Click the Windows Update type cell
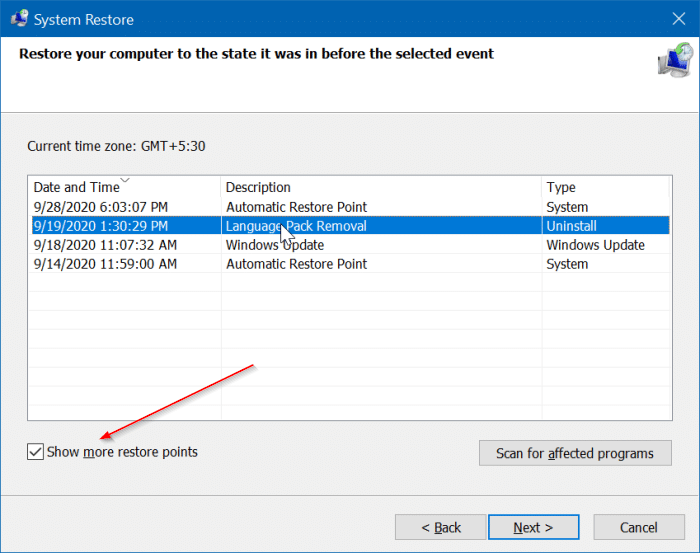This screenshot has width=700, height=553. point(596,245)
